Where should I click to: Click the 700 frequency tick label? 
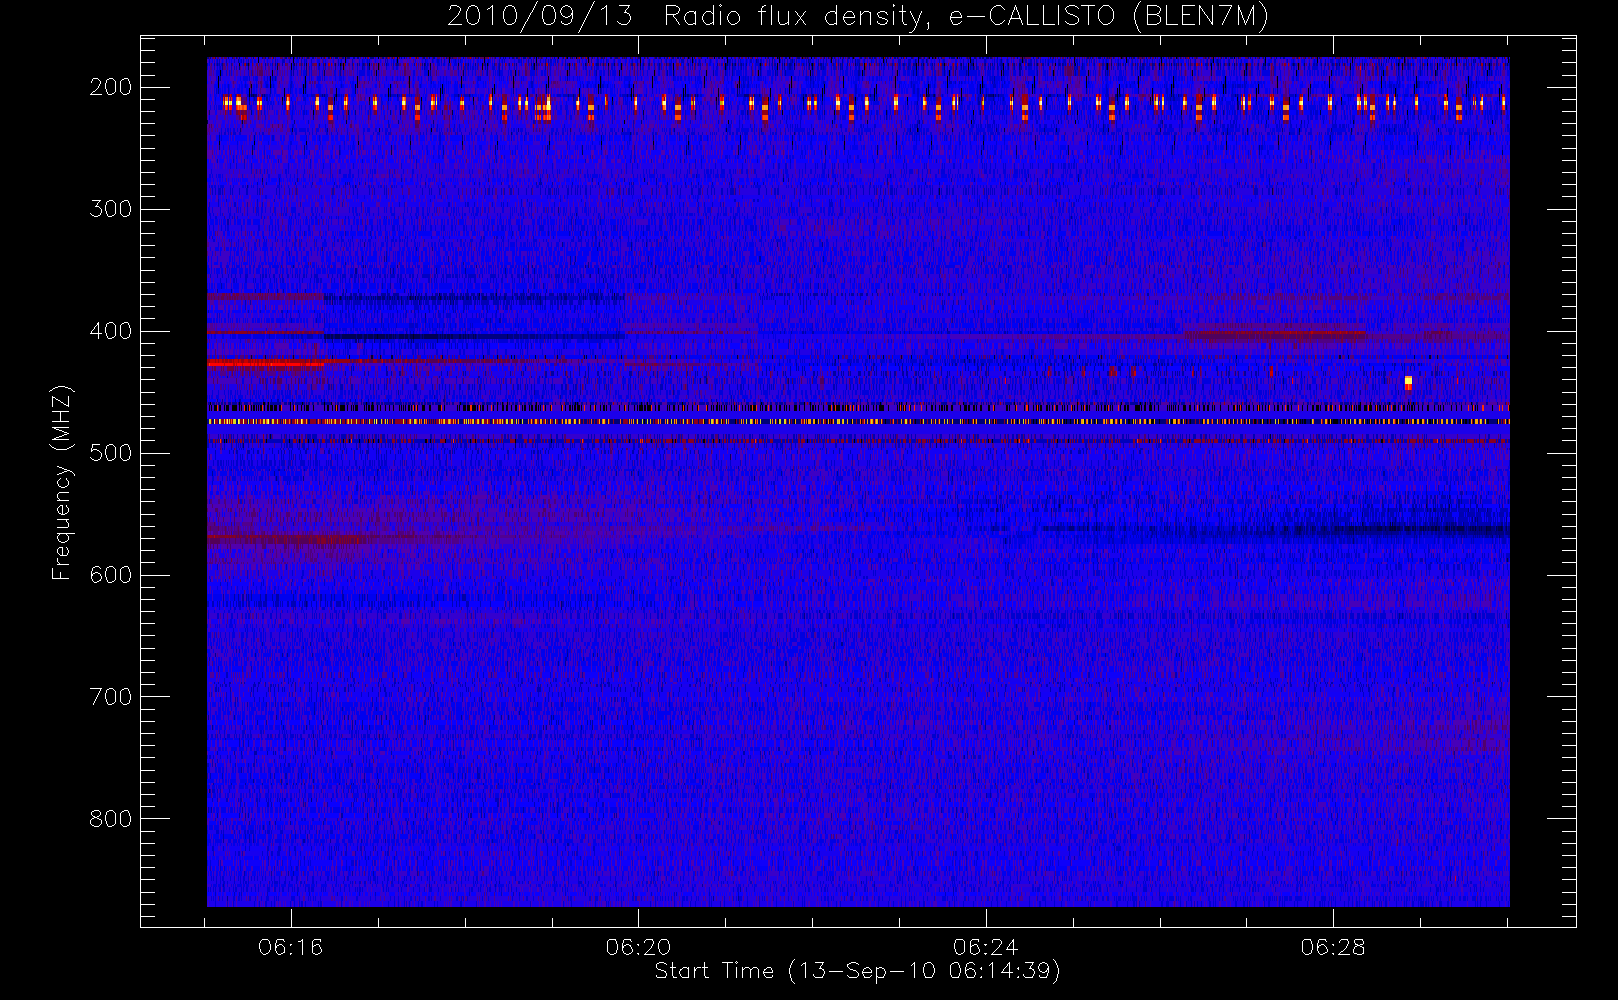[x=111, y=697]
